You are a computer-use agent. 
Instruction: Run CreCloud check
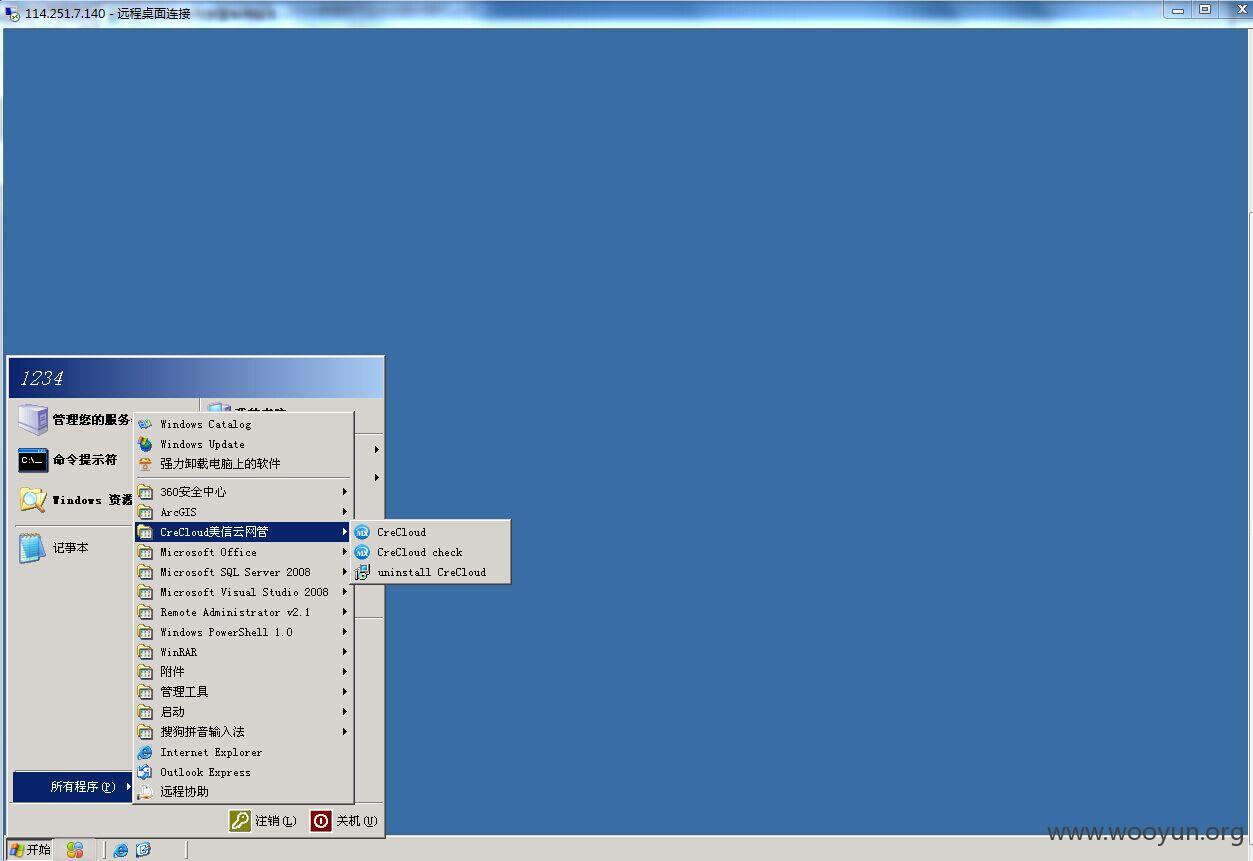431,552
